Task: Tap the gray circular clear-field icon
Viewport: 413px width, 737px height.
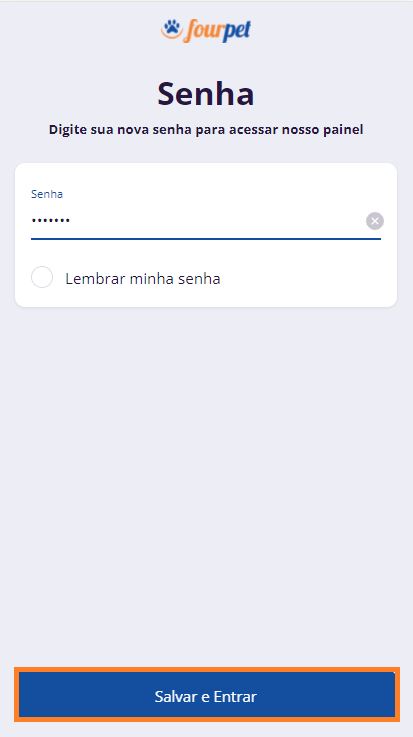Action: (375, 221)
